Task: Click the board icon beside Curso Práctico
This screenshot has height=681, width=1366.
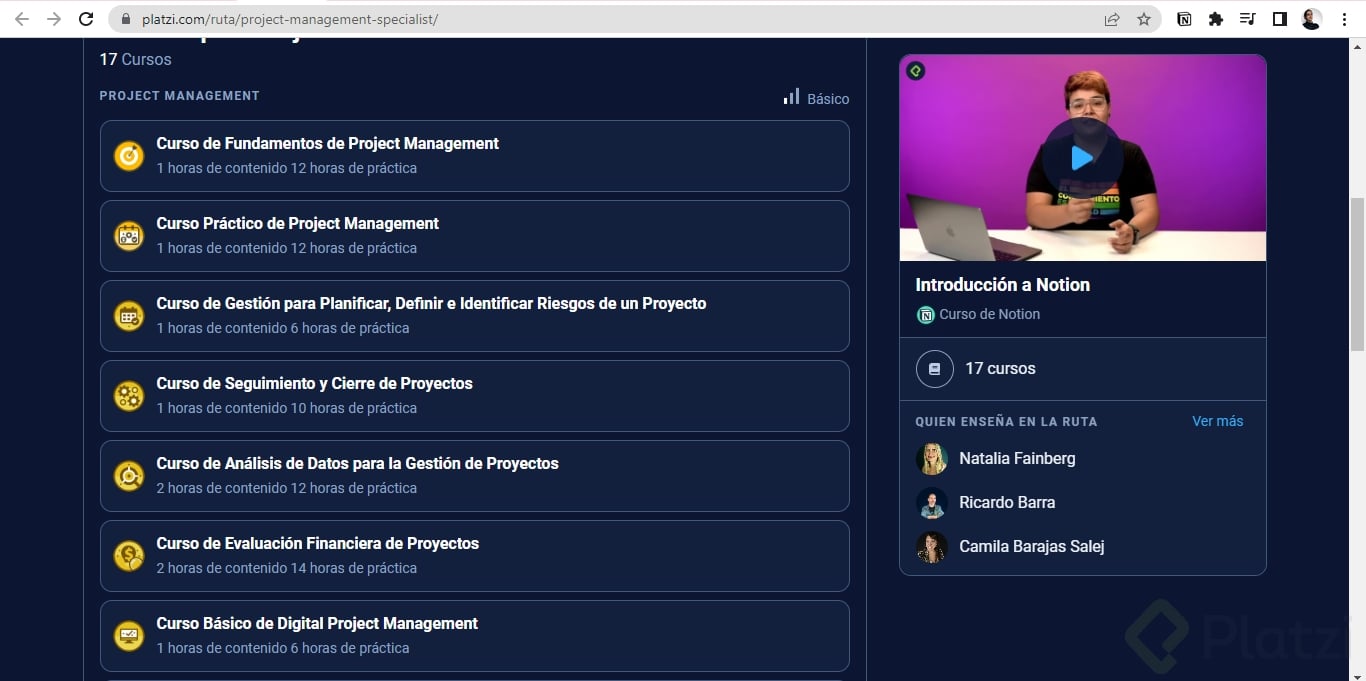Action: click(129, 236)
